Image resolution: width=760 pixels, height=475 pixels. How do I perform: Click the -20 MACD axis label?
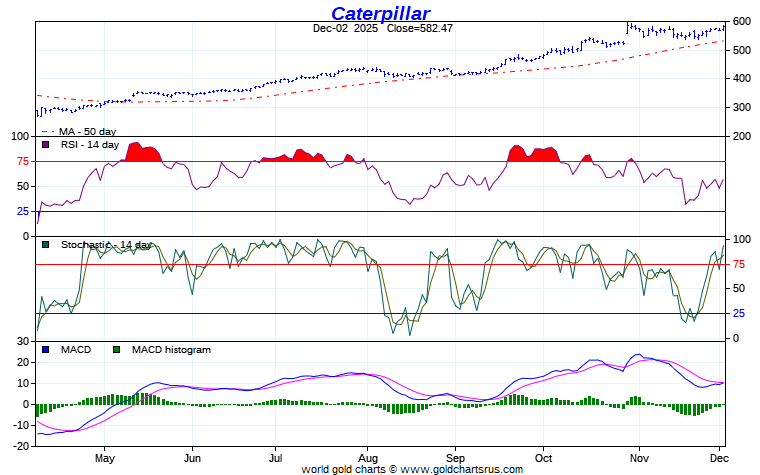21,446
